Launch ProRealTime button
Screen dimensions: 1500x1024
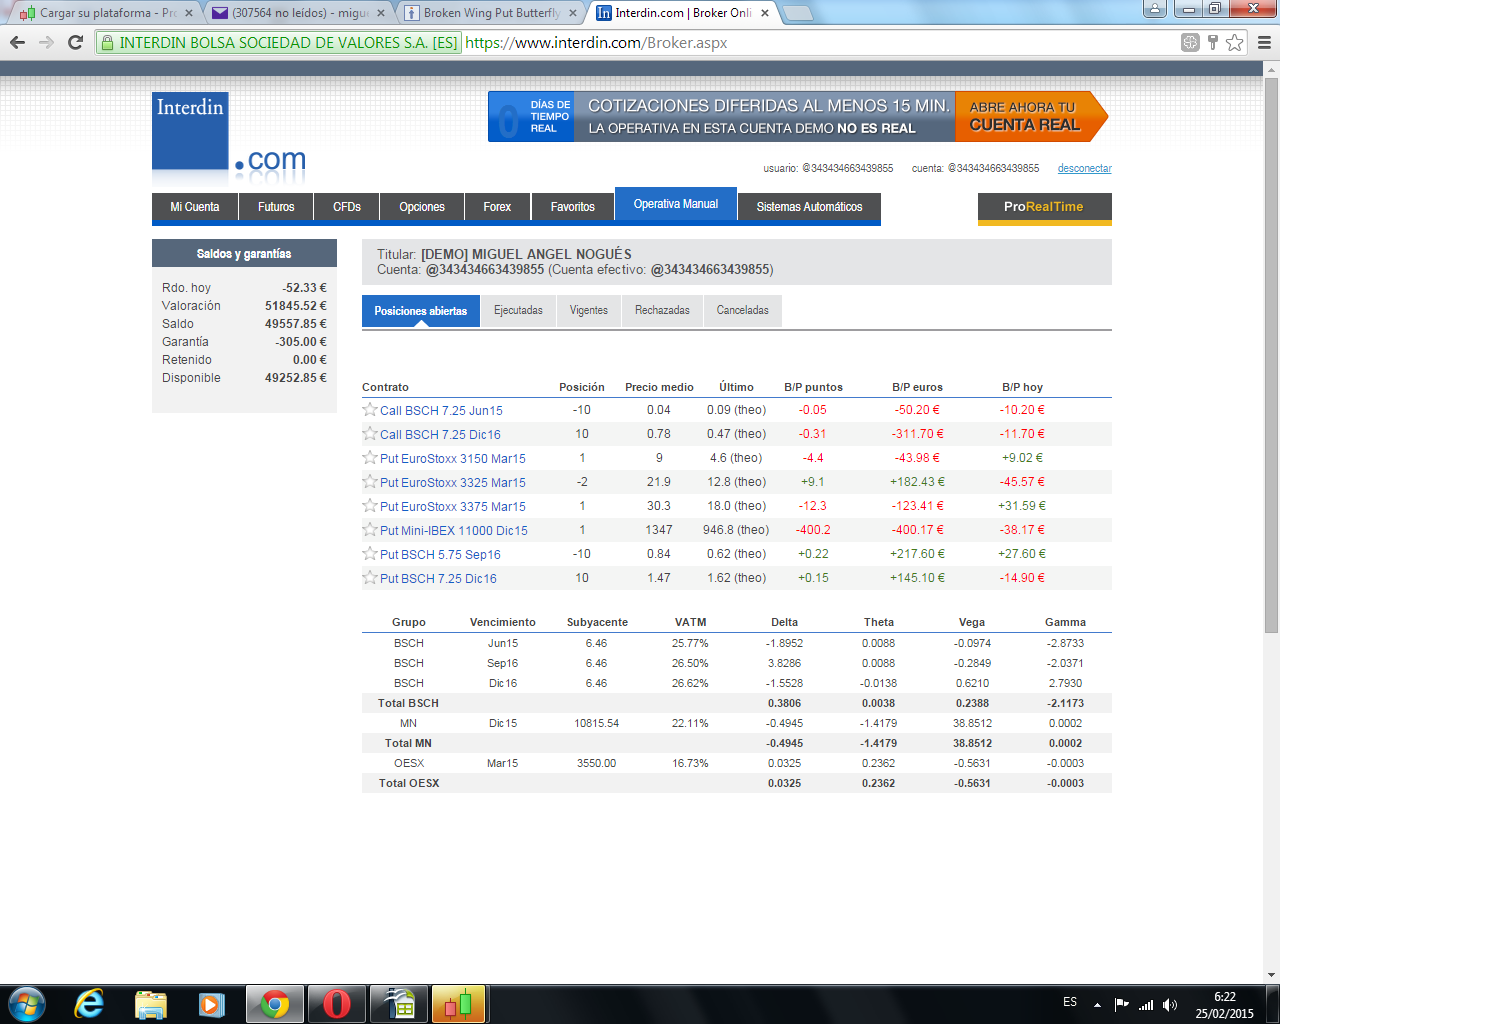click(x=1044, y=207)
